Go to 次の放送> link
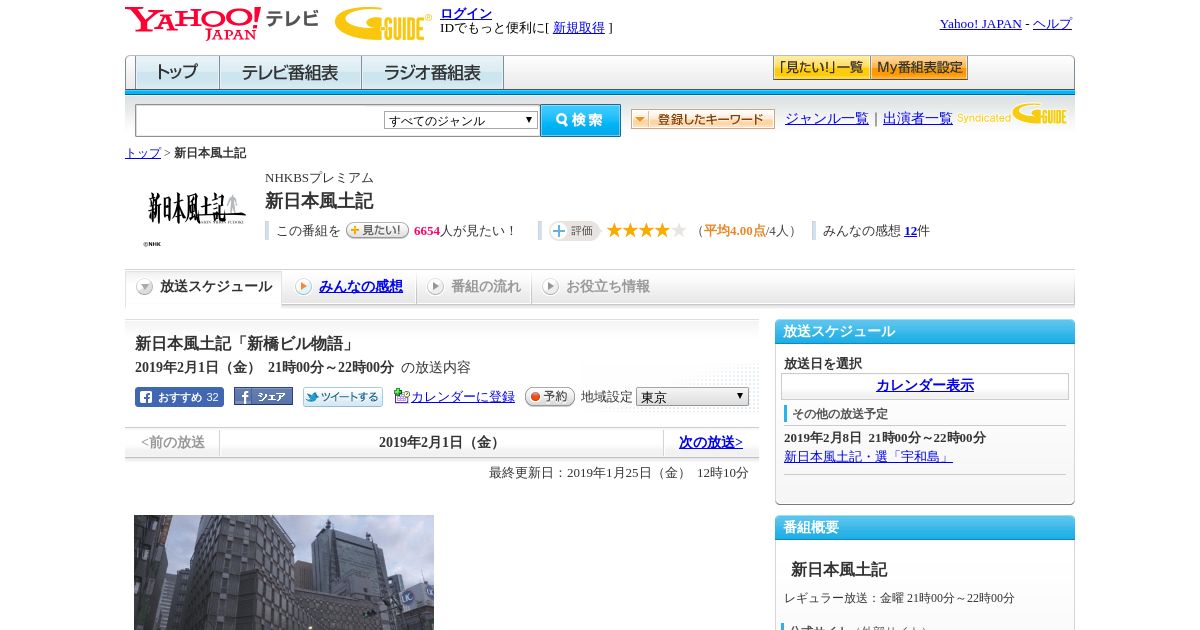 710,442
